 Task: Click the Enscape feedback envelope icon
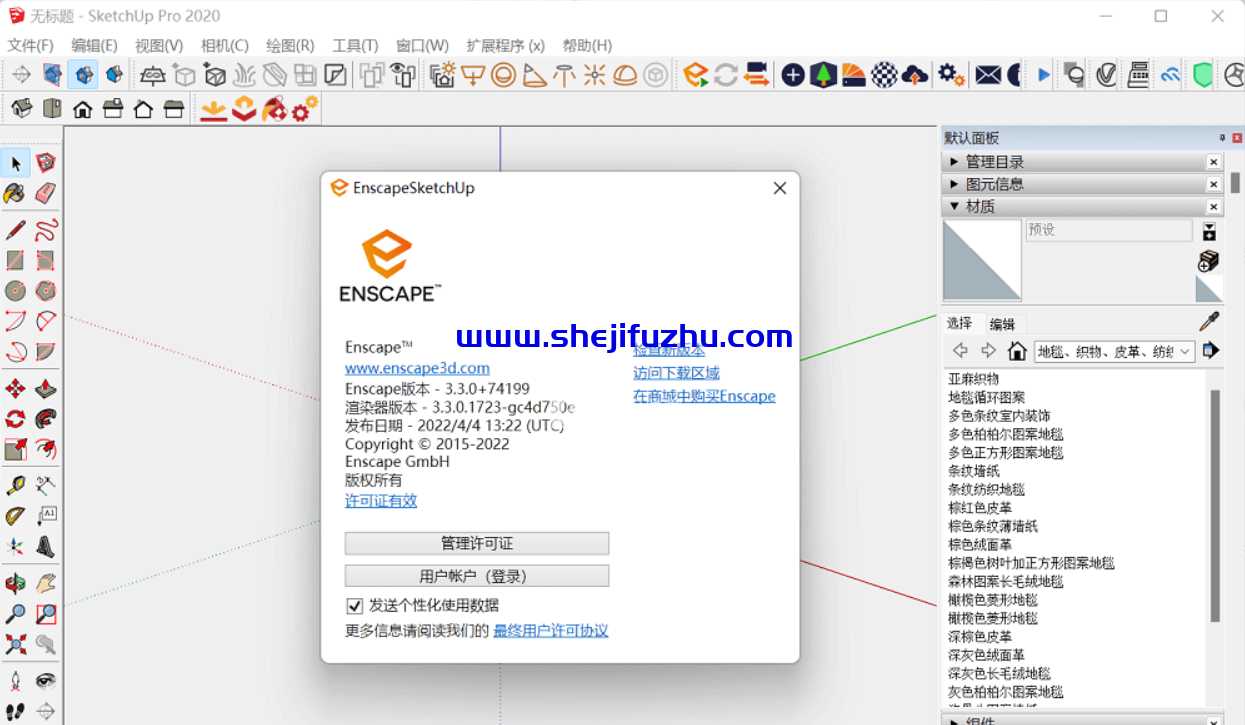tap(988, 74)
